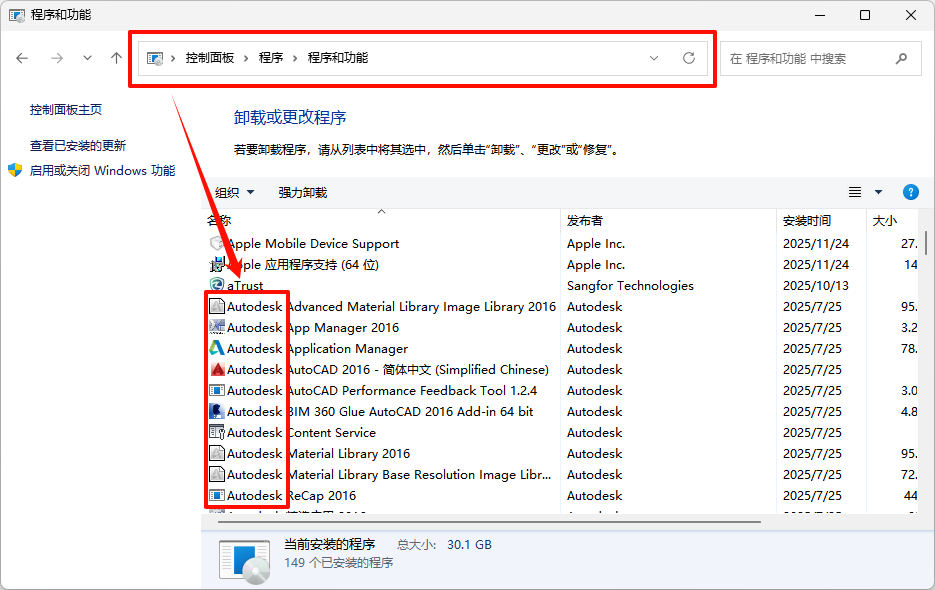The width and height of the screenshot is (935, 590).
Task: Select the Autodesk Application Manager icon
Action: pos(217,349)
